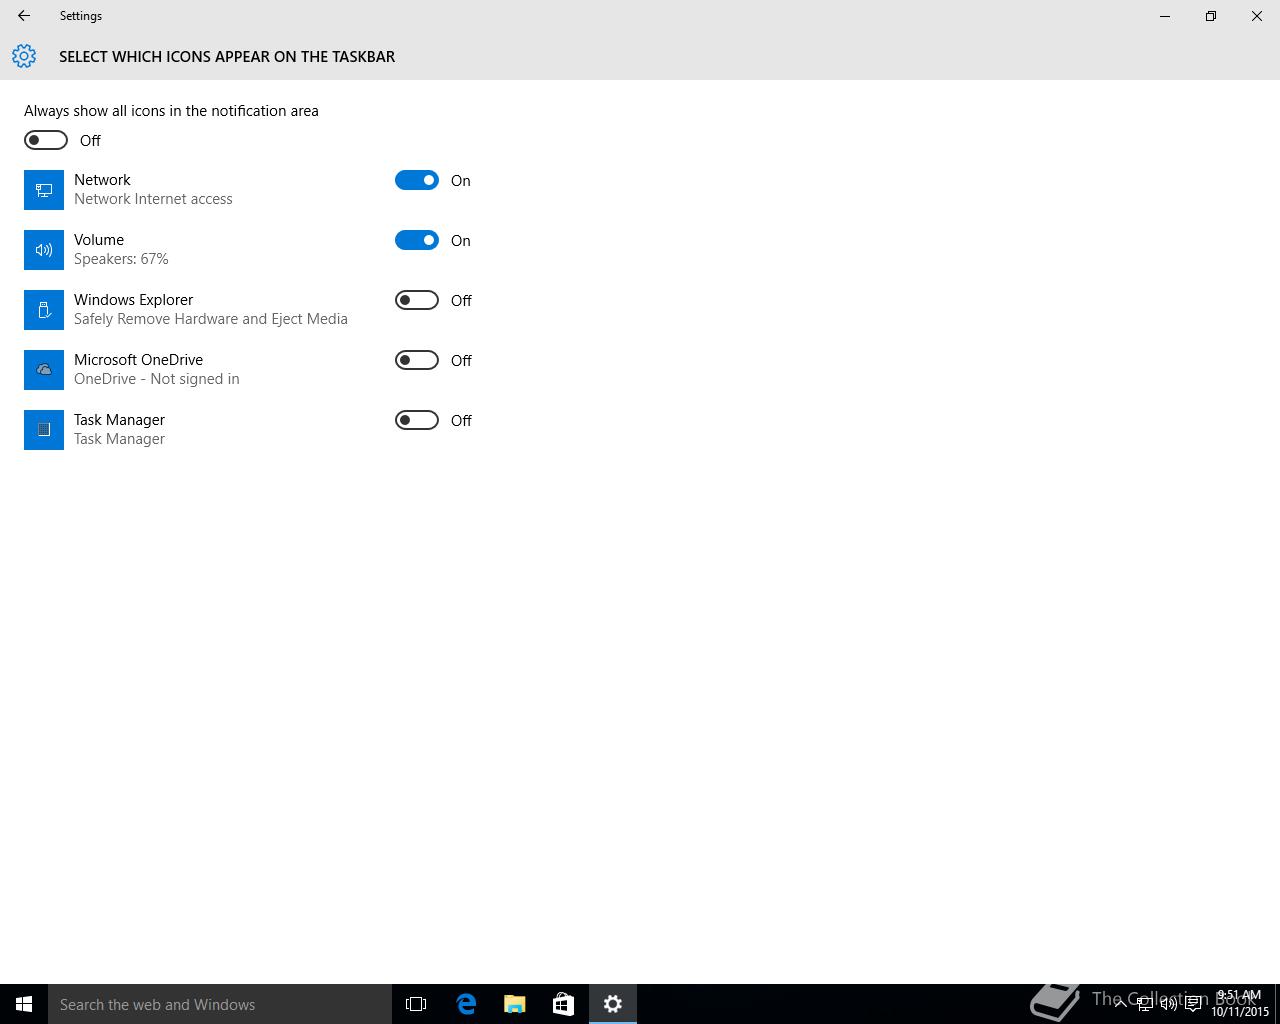Screen dimensions: 1280x1024
Task: Turn off the Network toggle
Action: point(417,180)
